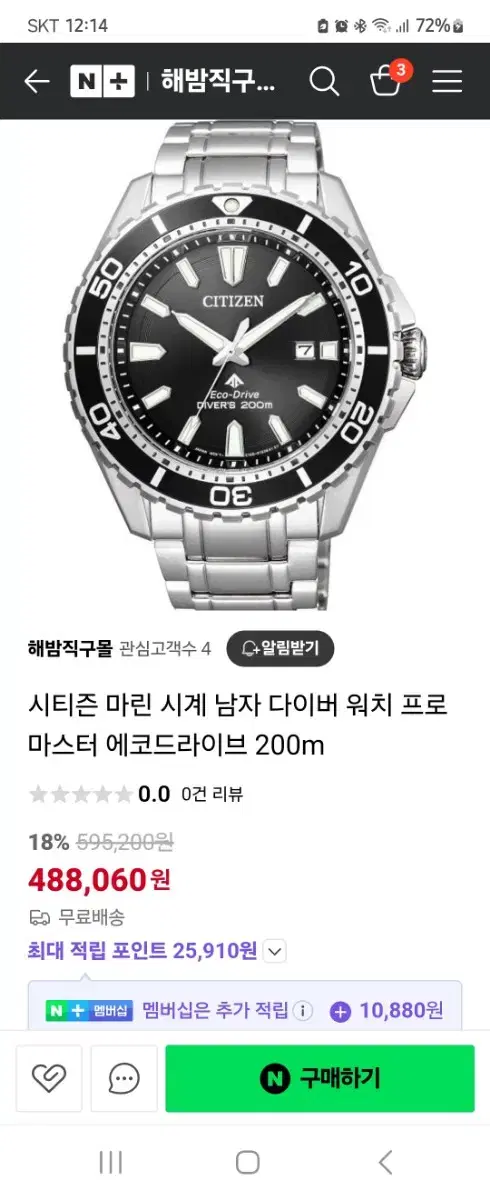The height and width of the screenshot is (1200, 490).
Task: Tap the membership info circle icon
Action: click(305, 1010)
